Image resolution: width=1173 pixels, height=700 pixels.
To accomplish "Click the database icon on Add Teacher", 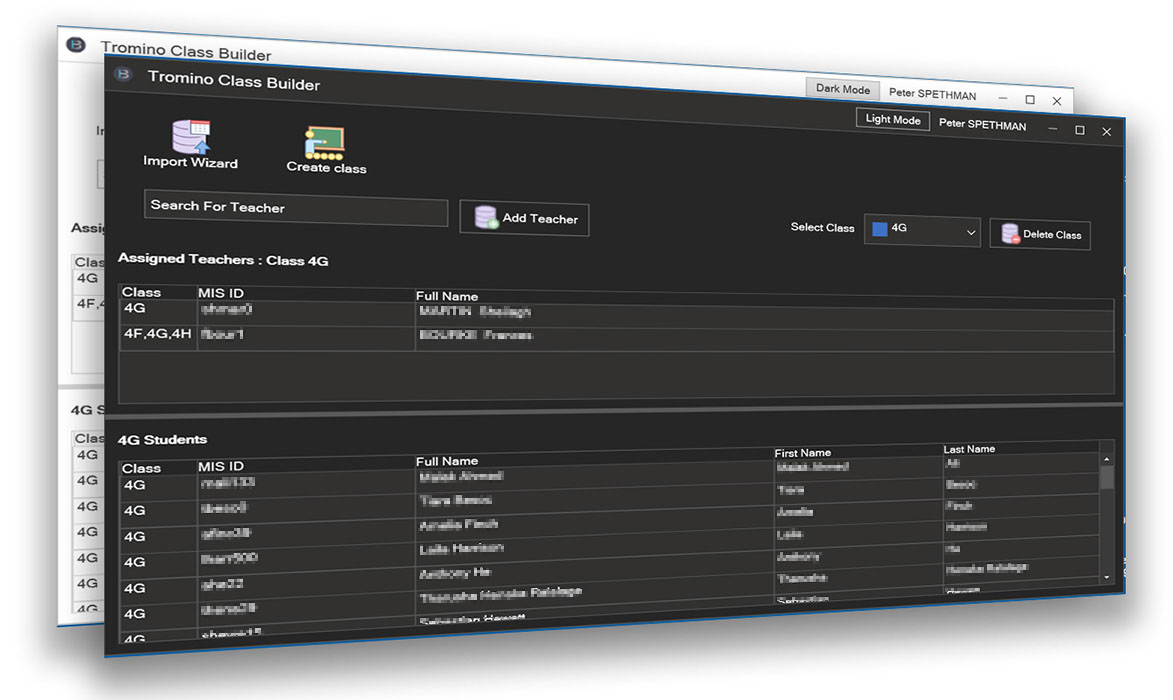I will tap(486, 218).
